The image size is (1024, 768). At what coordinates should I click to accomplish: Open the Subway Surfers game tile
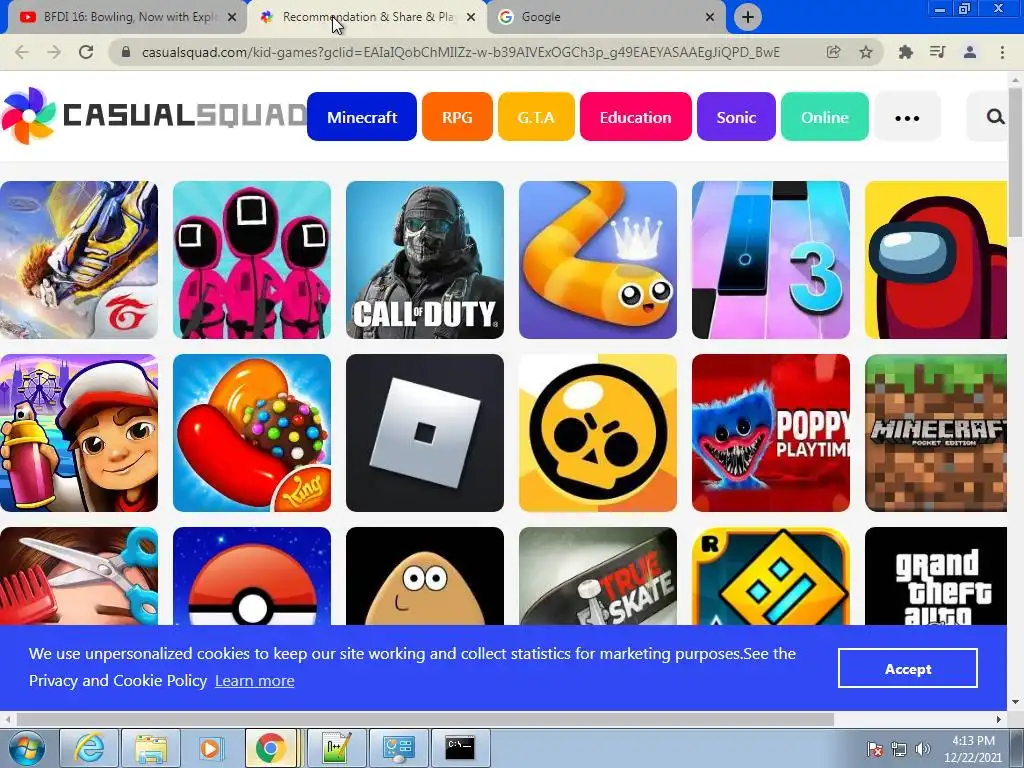(x=78, y=433)
